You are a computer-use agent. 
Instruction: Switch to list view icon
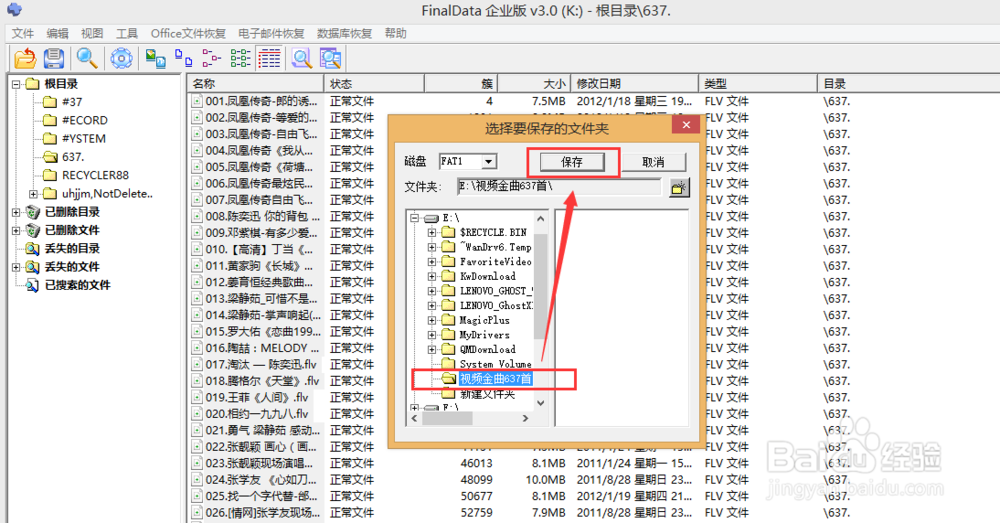240,59
